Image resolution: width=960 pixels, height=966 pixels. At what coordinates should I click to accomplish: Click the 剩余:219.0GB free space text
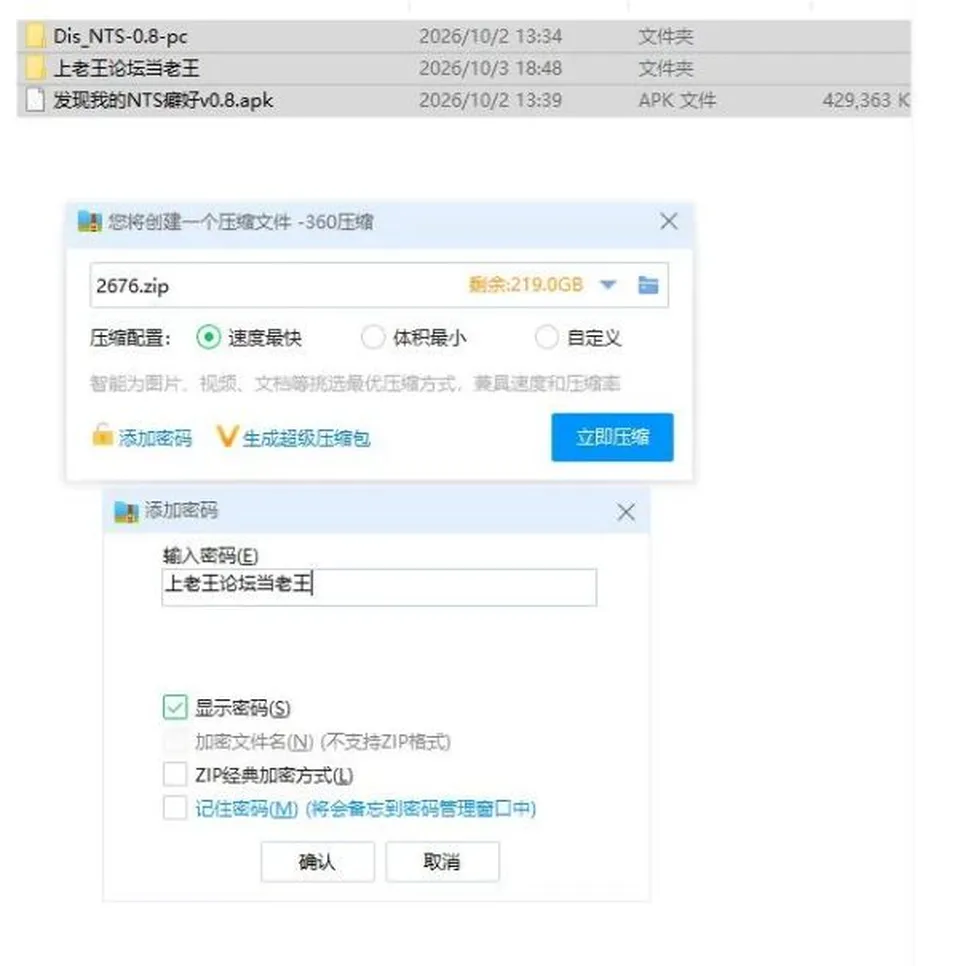[526, 285]
